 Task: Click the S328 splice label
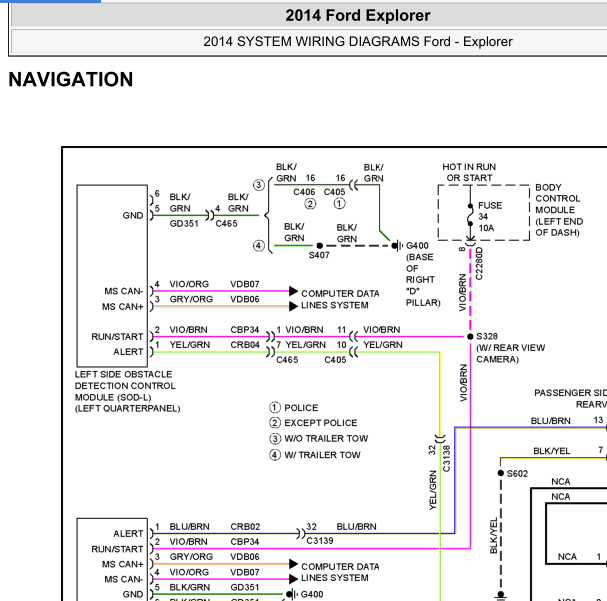pyautogui.click(x=487, y=336)
